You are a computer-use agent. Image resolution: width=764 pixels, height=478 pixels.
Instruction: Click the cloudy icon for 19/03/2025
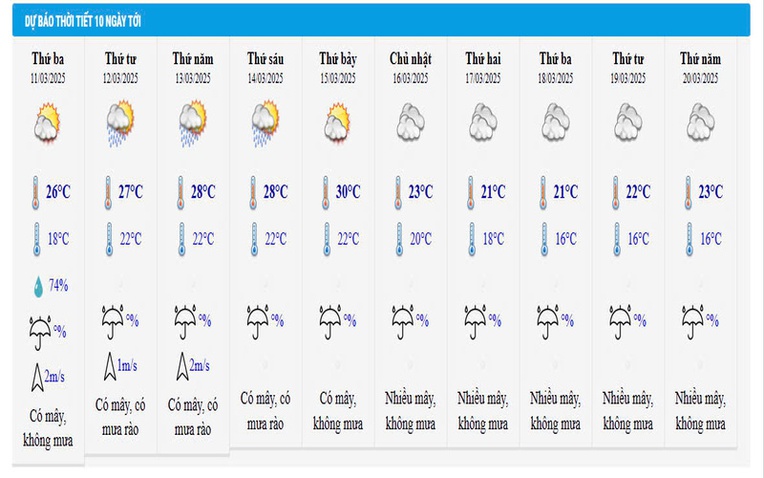tap(628, 121)
